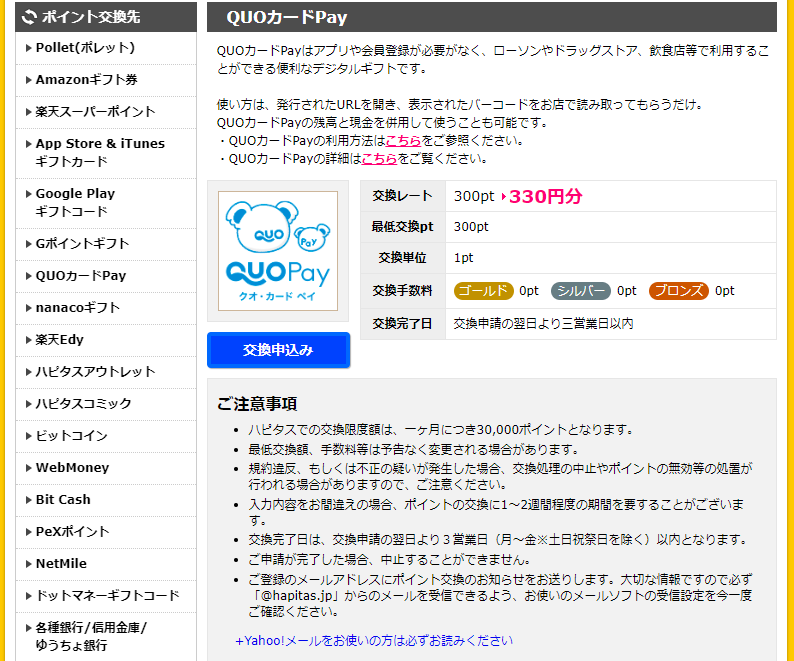The height and width of the screenshot is (661, 794).
Task: Click the ブロンズ rank badge
Action: tap(679, 291)
